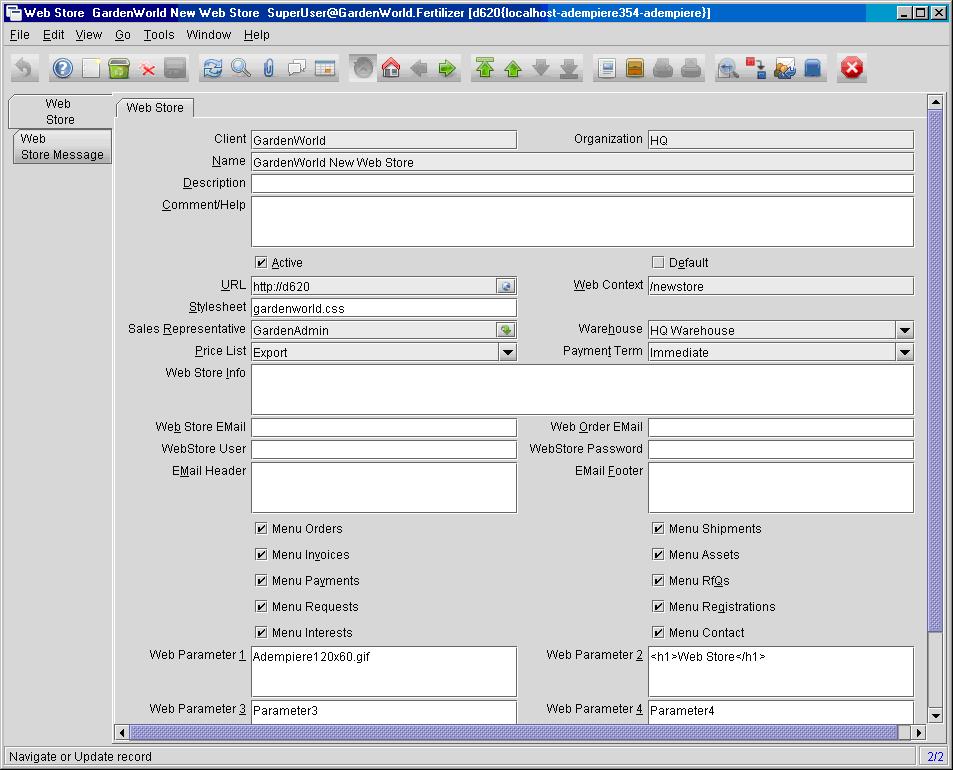Open the Edit menu

pyautogui.click(x=53, y=35)
